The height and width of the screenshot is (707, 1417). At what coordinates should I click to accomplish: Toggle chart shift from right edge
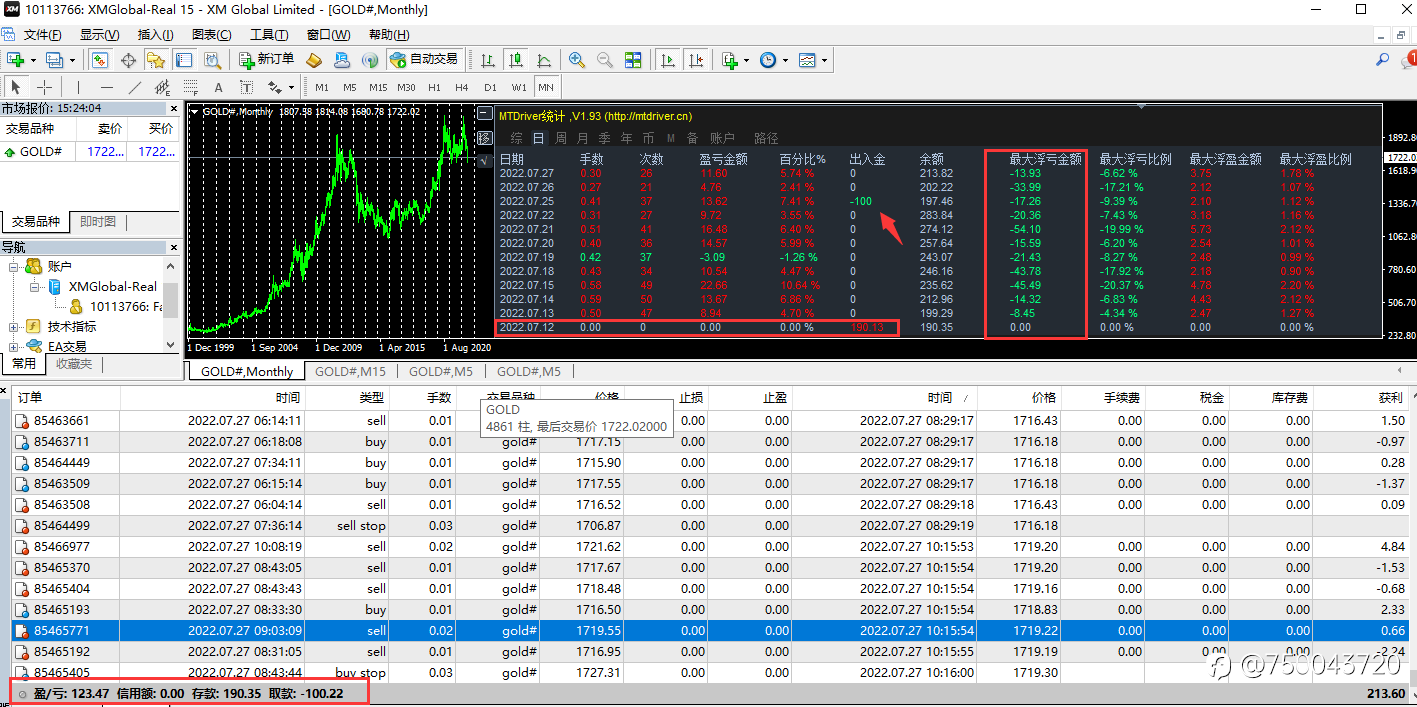tap(697, 60)
